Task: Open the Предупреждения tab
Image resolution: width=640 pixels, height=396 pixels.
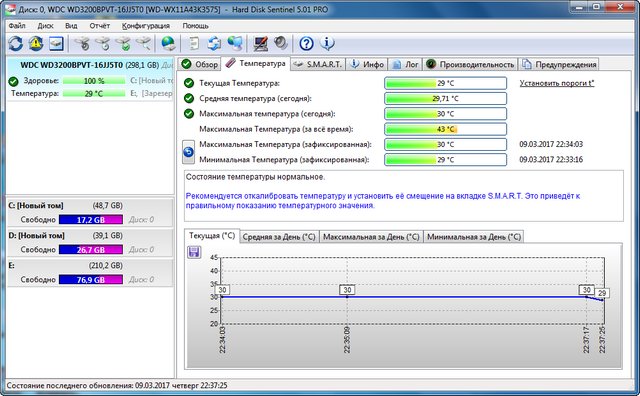Action: click(x=559, y=65)
